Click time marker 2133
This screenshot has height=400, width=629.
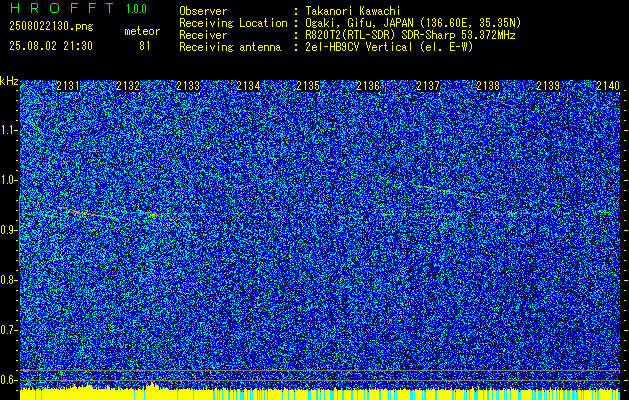[x=188, y=86]
